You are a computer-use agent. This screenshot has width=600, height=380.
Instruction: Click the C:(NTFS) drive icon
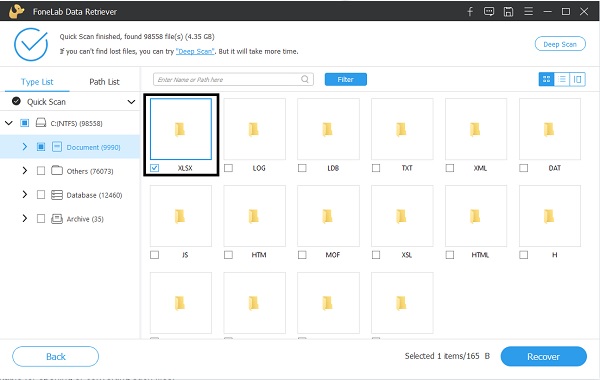[41, 123]
